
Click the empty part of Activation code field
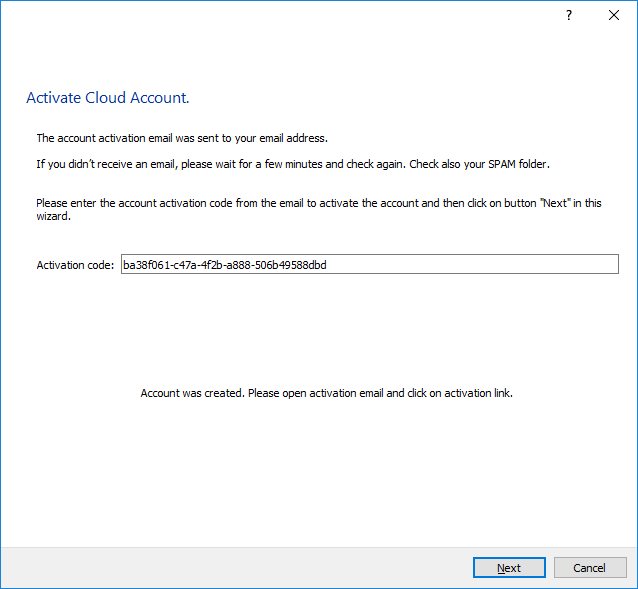coord(480,264)
